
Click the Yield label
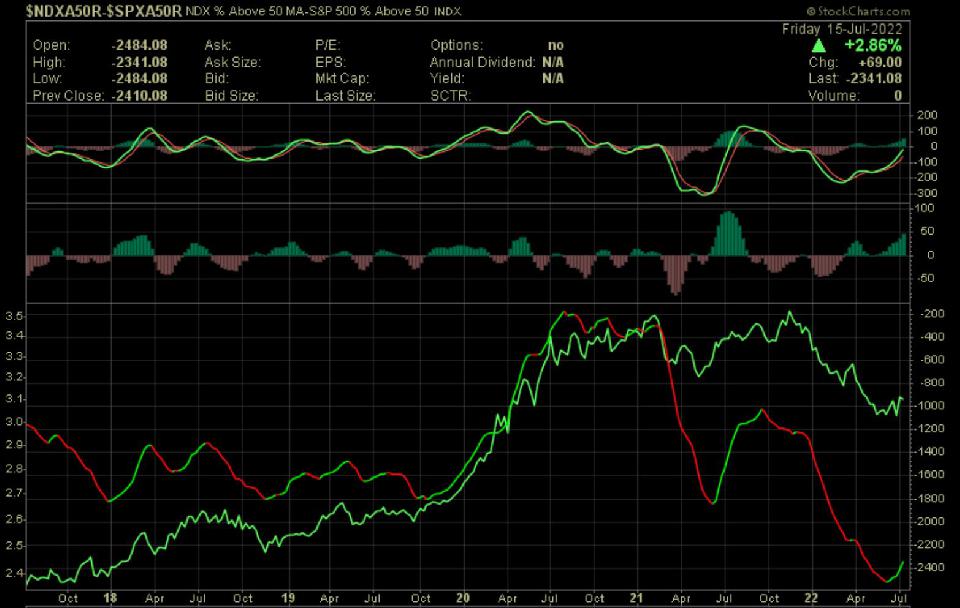click(x=447, y=78)
